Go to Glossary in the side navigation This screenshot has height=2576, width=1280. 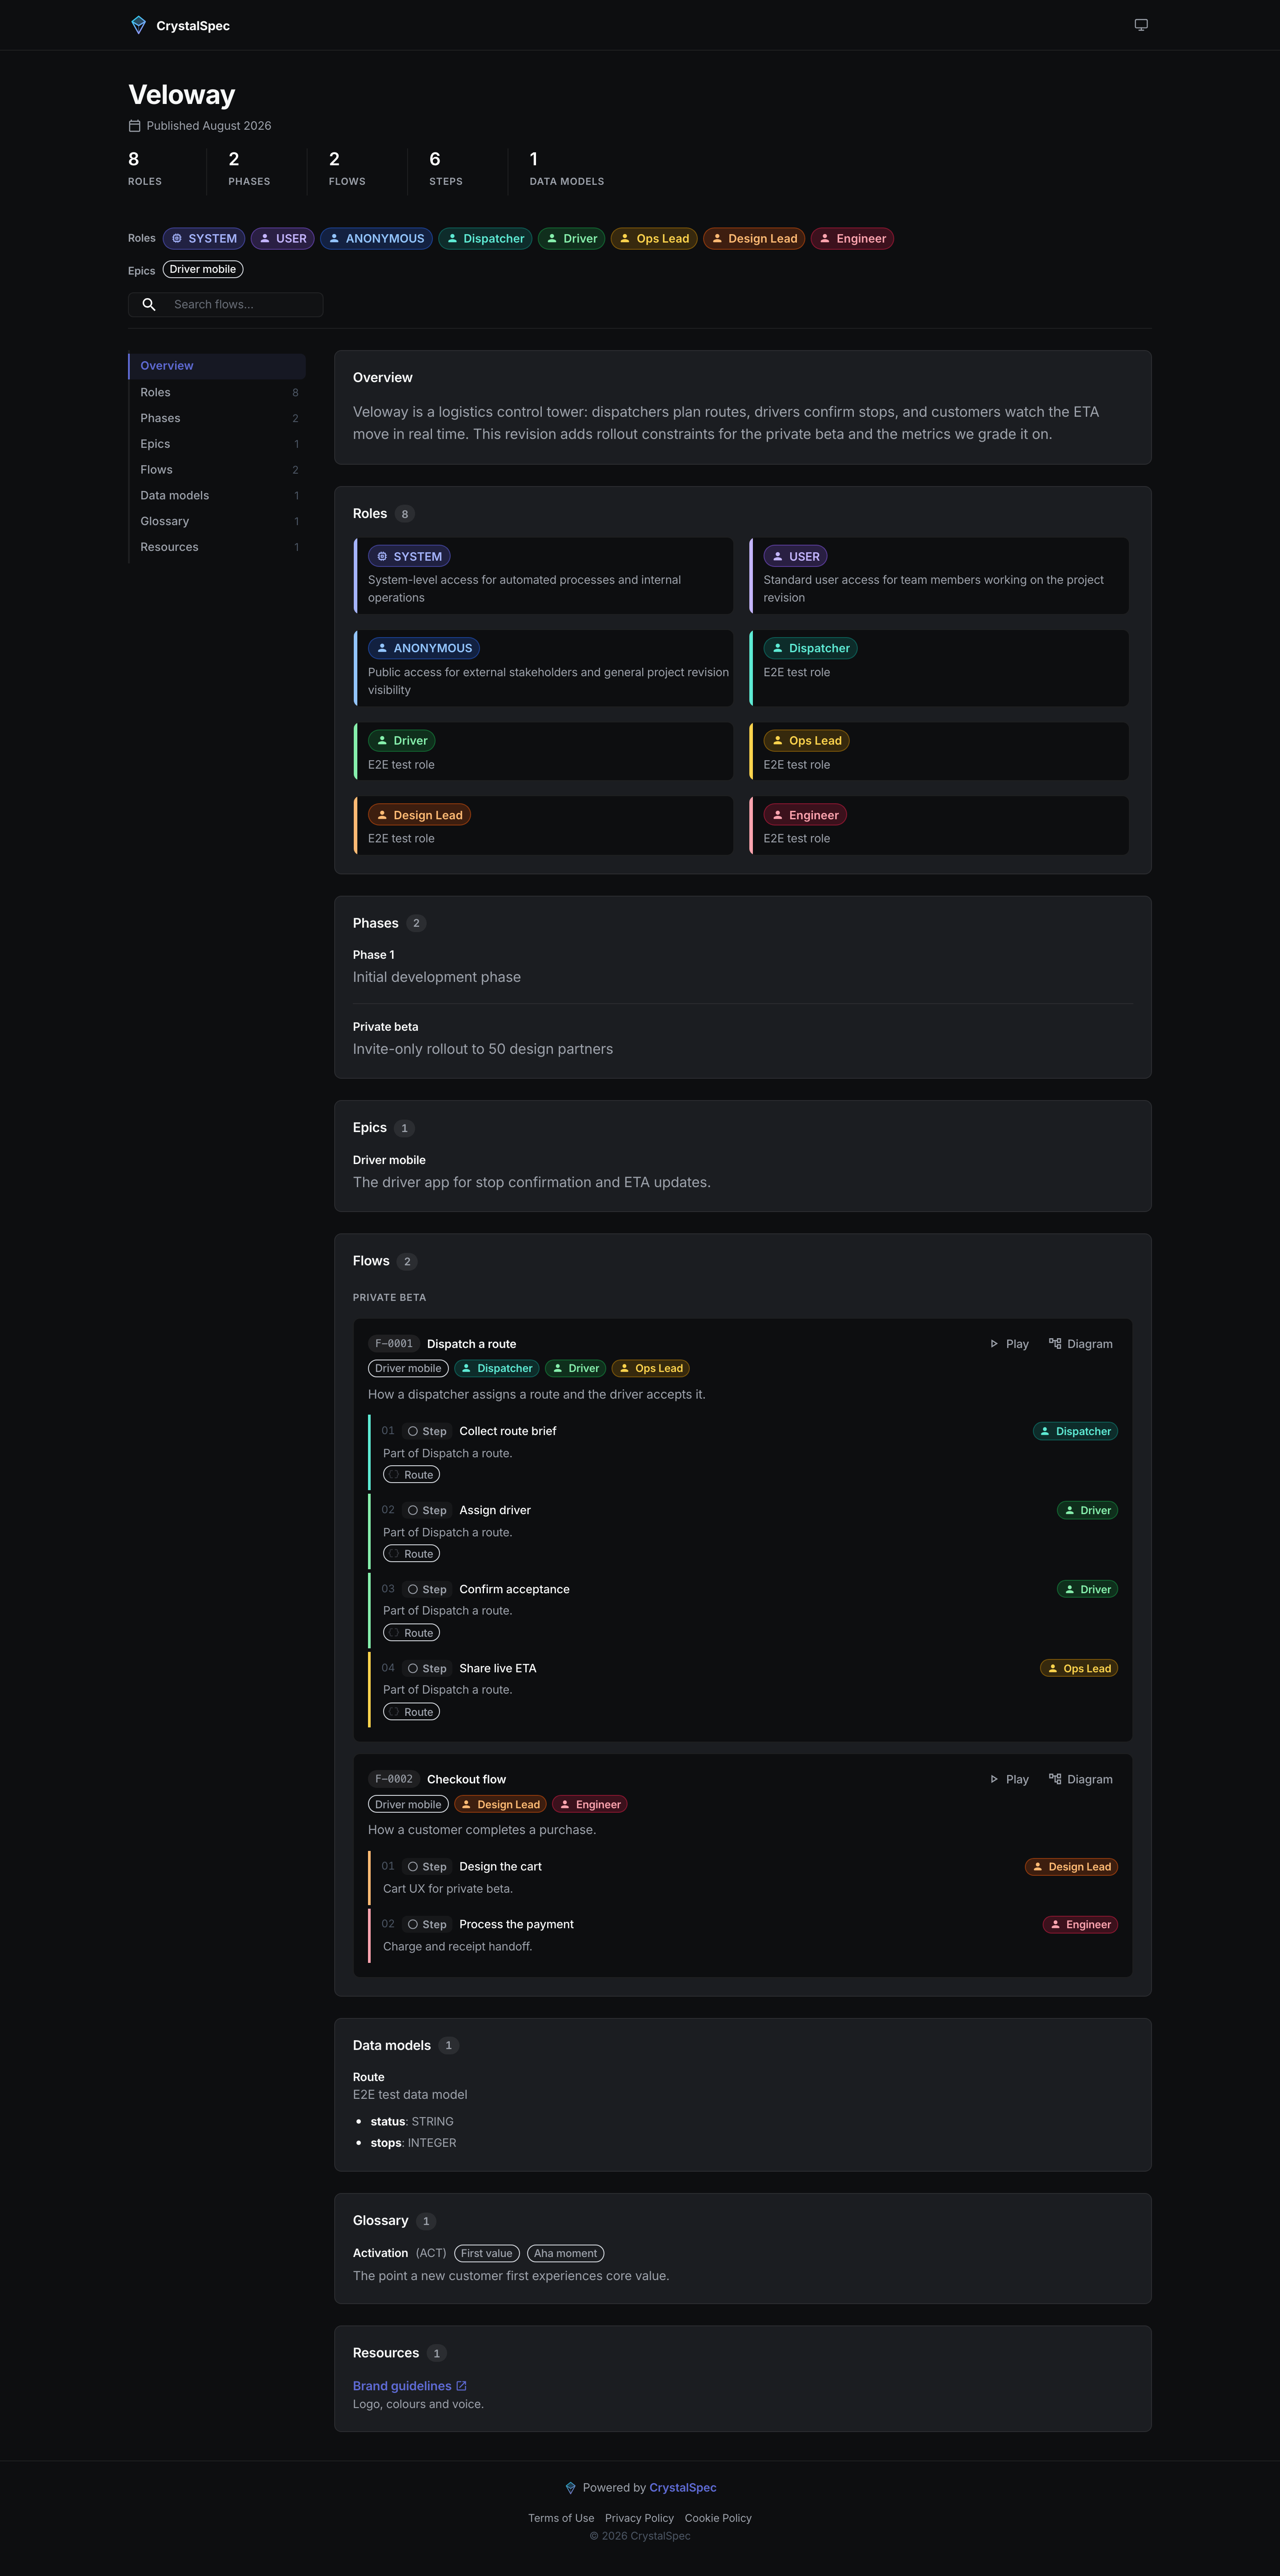tap(217, 521)
